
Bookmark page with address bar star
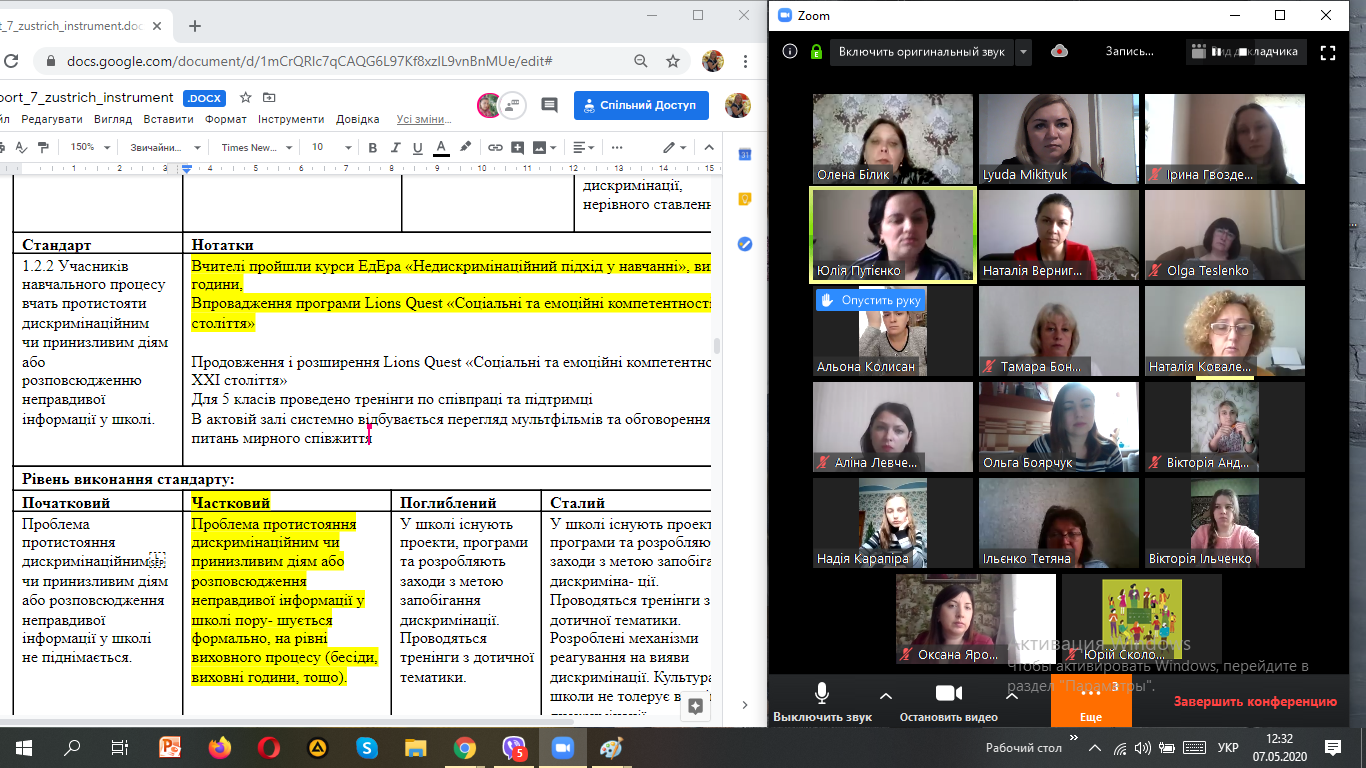(674, 61)
